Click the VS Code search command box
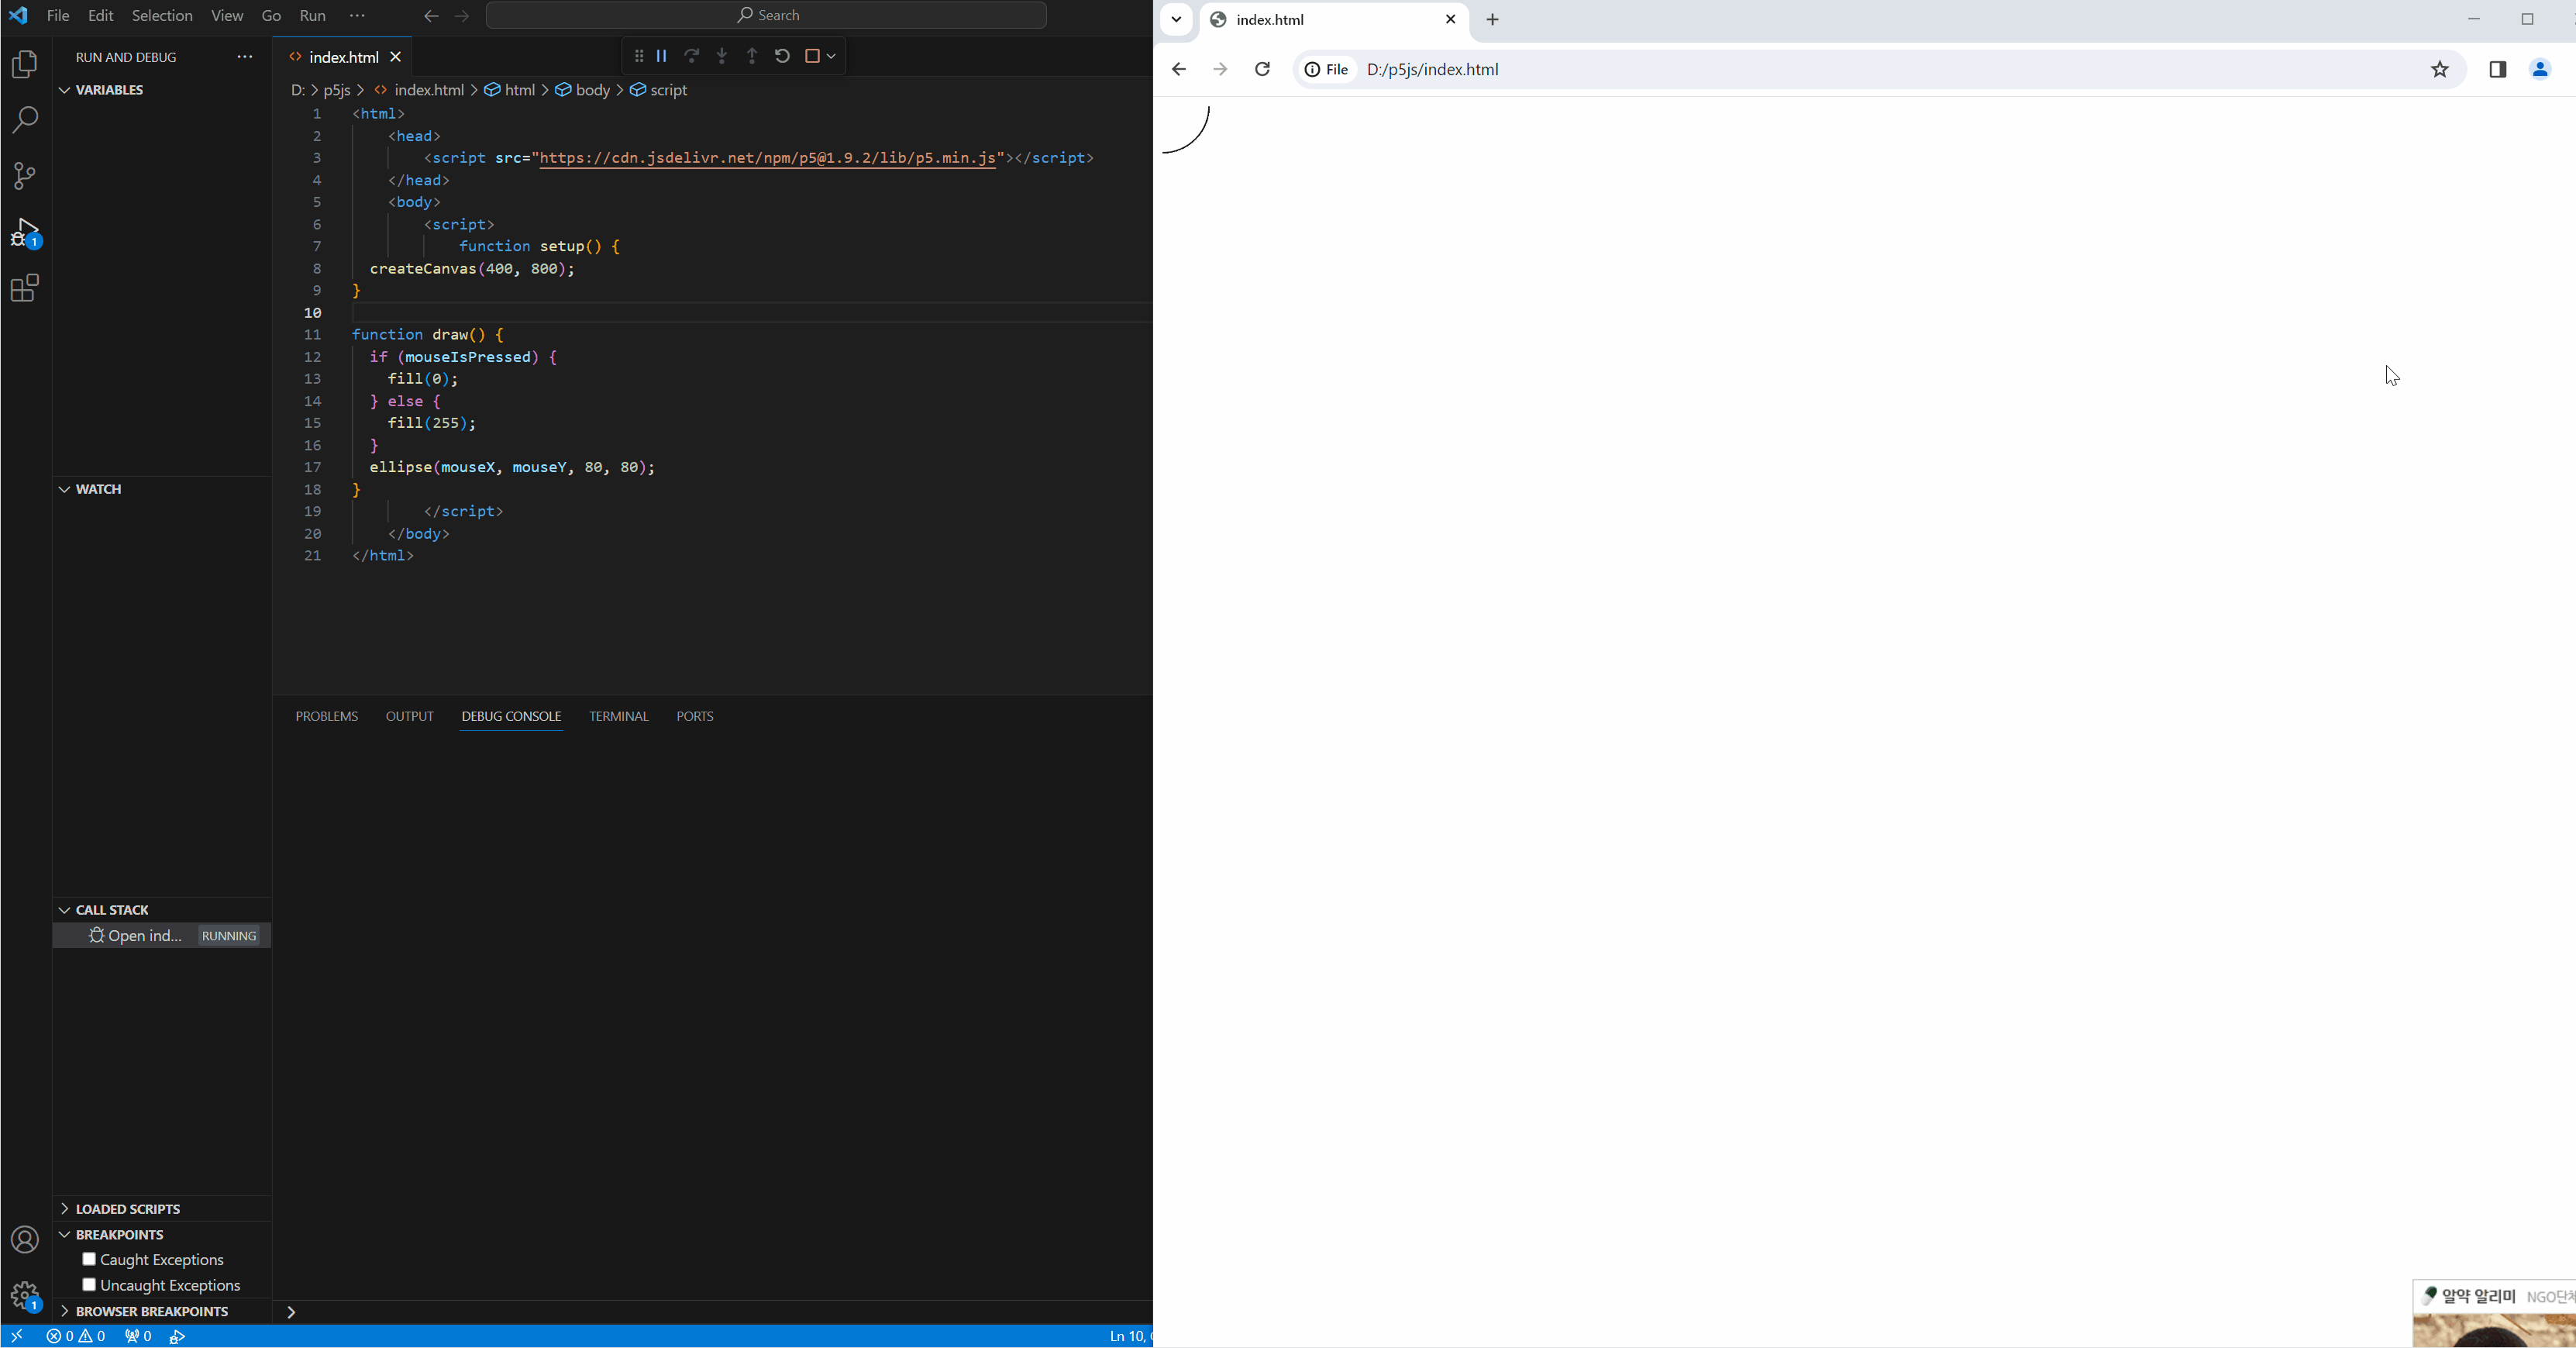2576x1348 pixels. [x=766, y=15]
